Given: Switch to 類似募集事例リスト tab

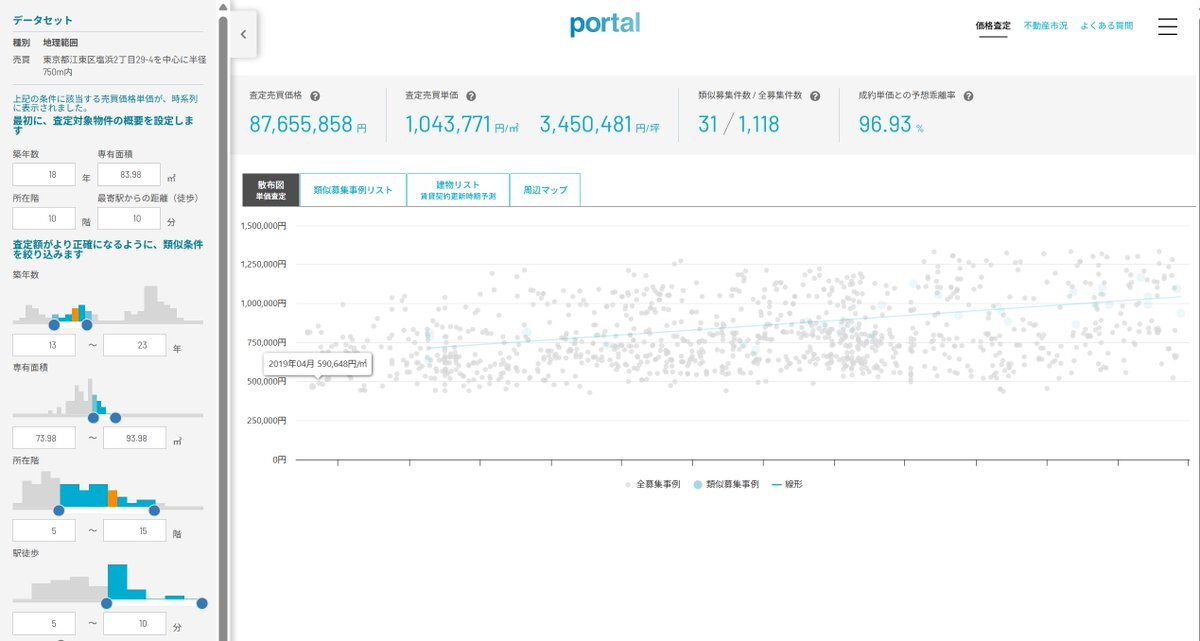Looking at the screenshot, I should click(353, 190).
